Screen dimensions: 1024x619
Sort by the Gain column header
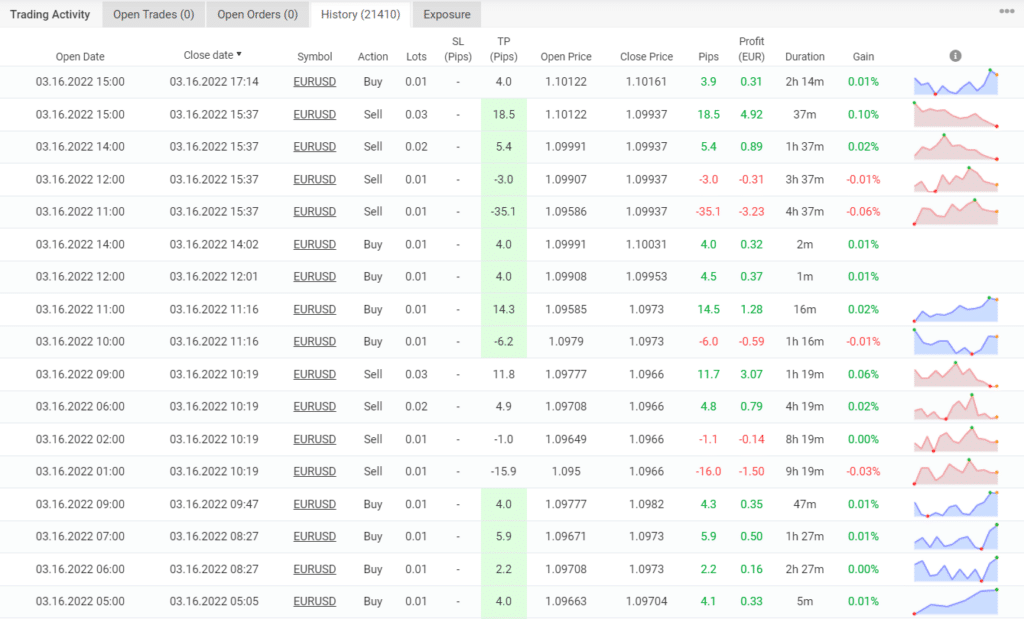863,57
